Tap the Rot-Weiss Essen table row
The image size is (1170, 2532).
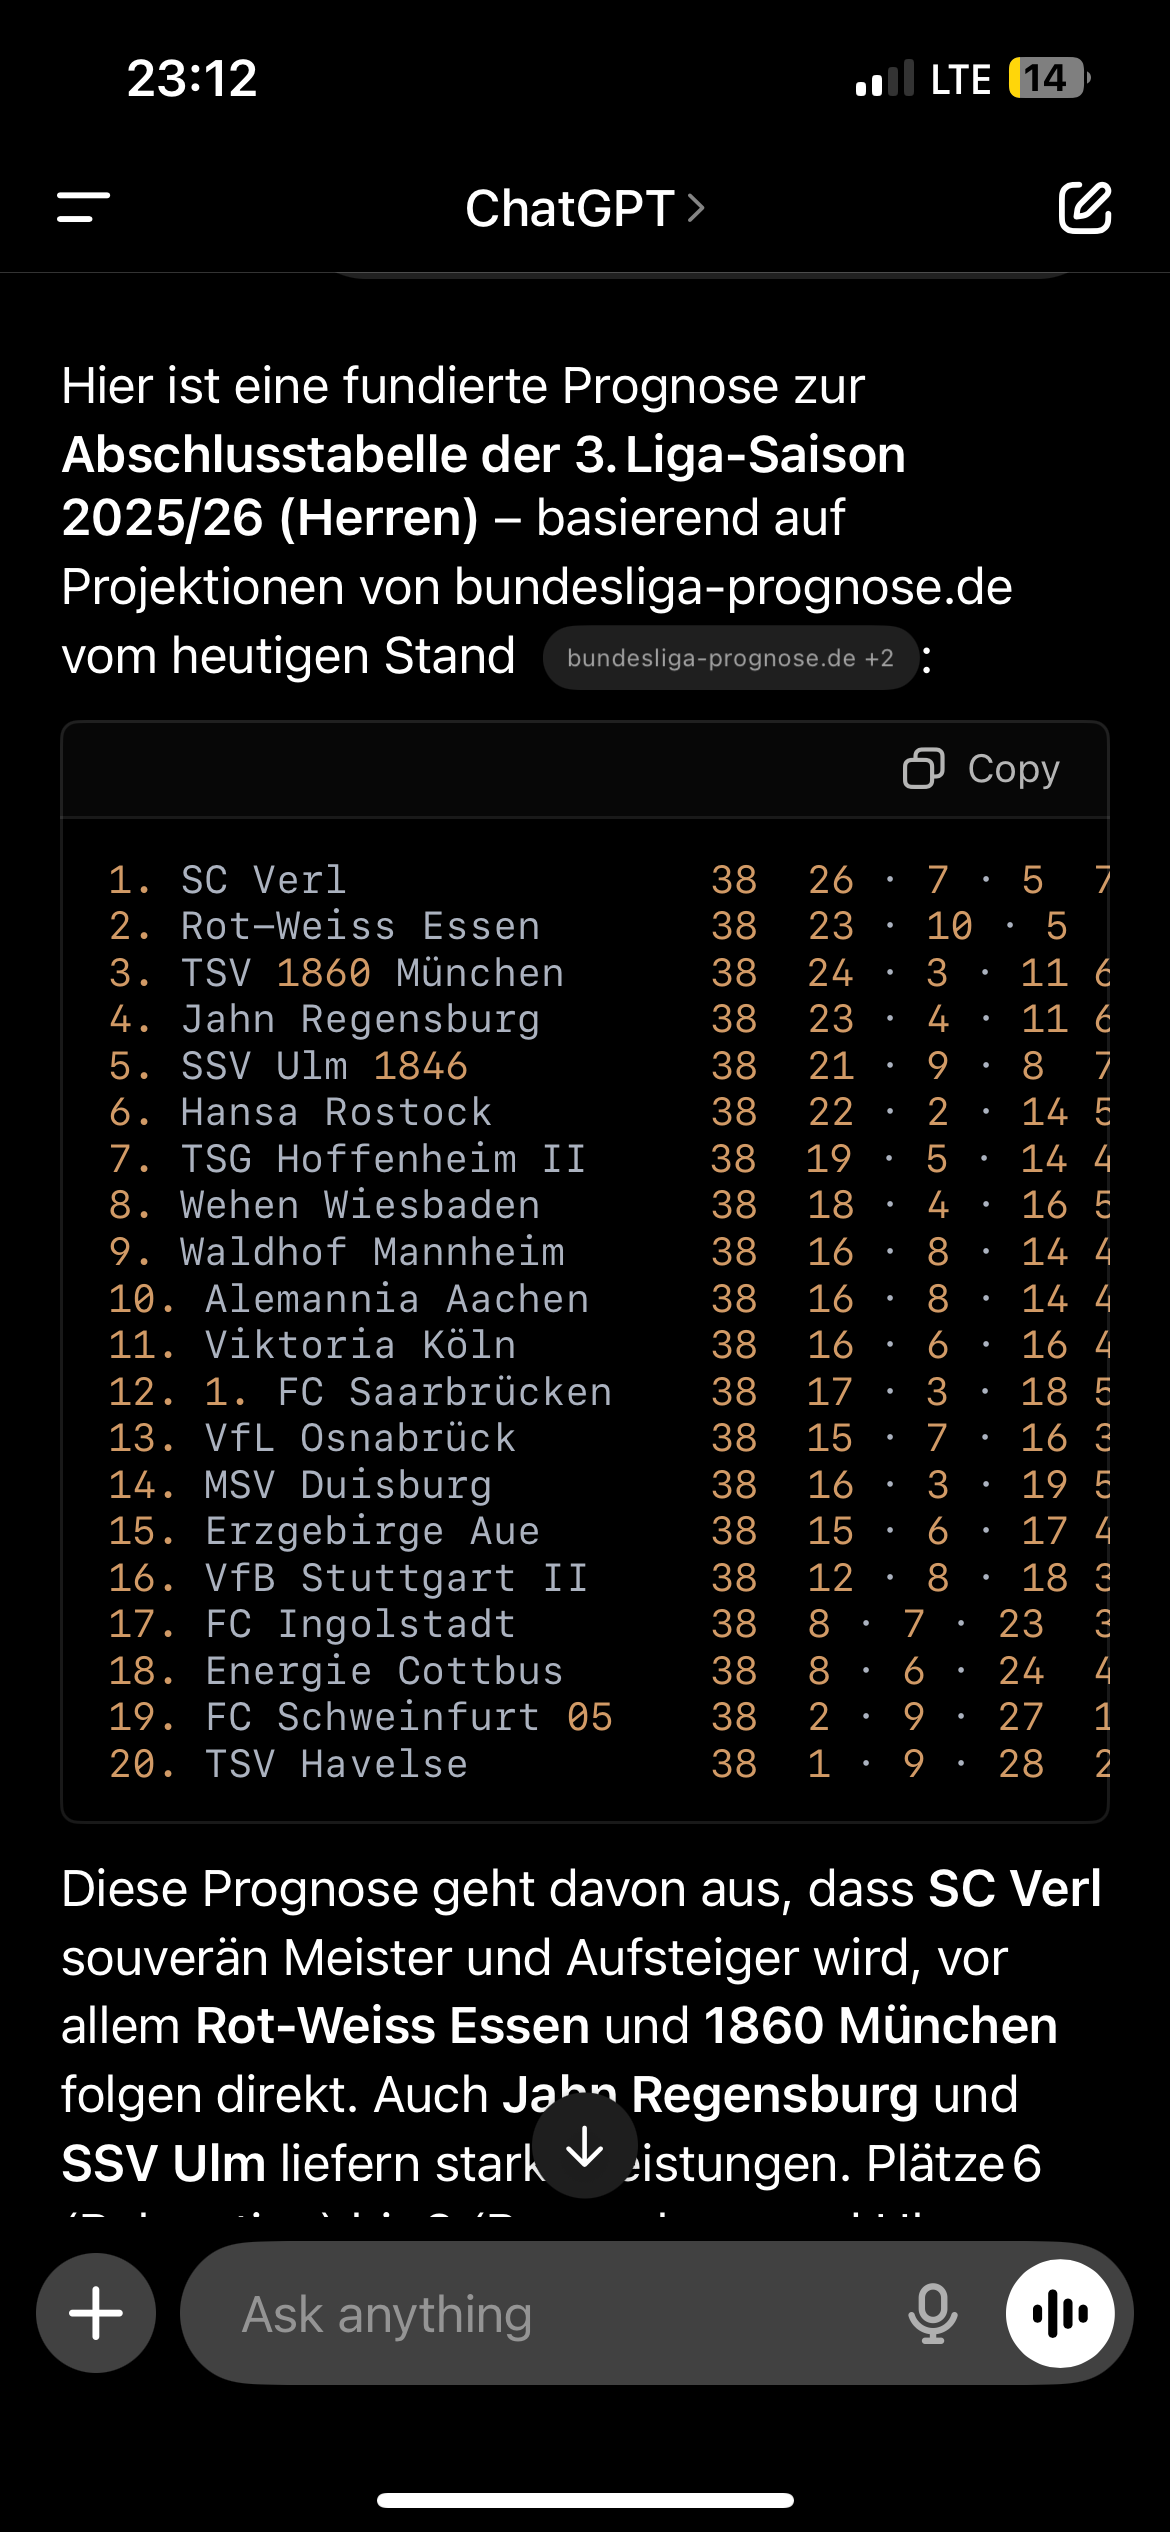click(x=585, y=926)
